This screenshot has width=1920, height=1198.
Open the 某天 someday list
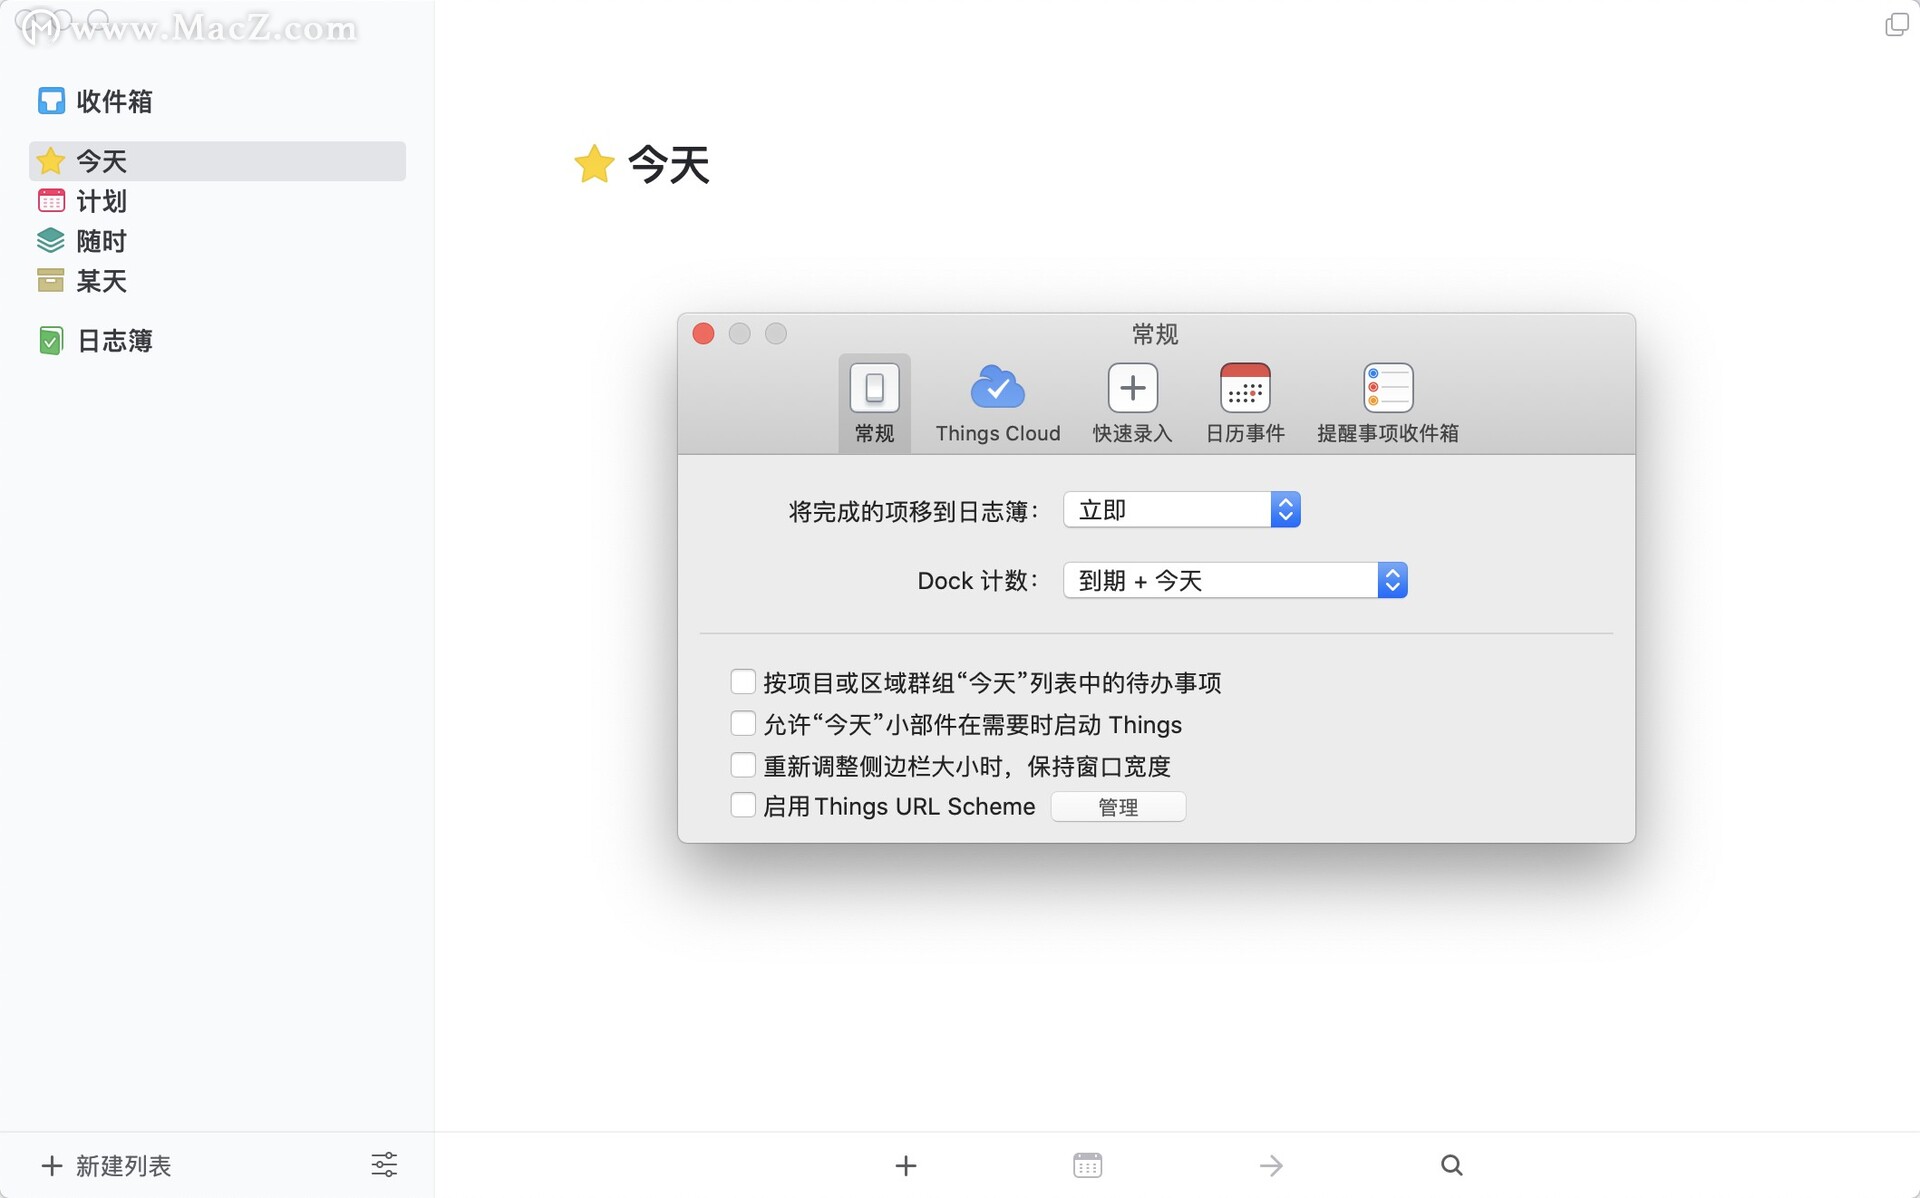pyautogui.click(x=217, y=281)
